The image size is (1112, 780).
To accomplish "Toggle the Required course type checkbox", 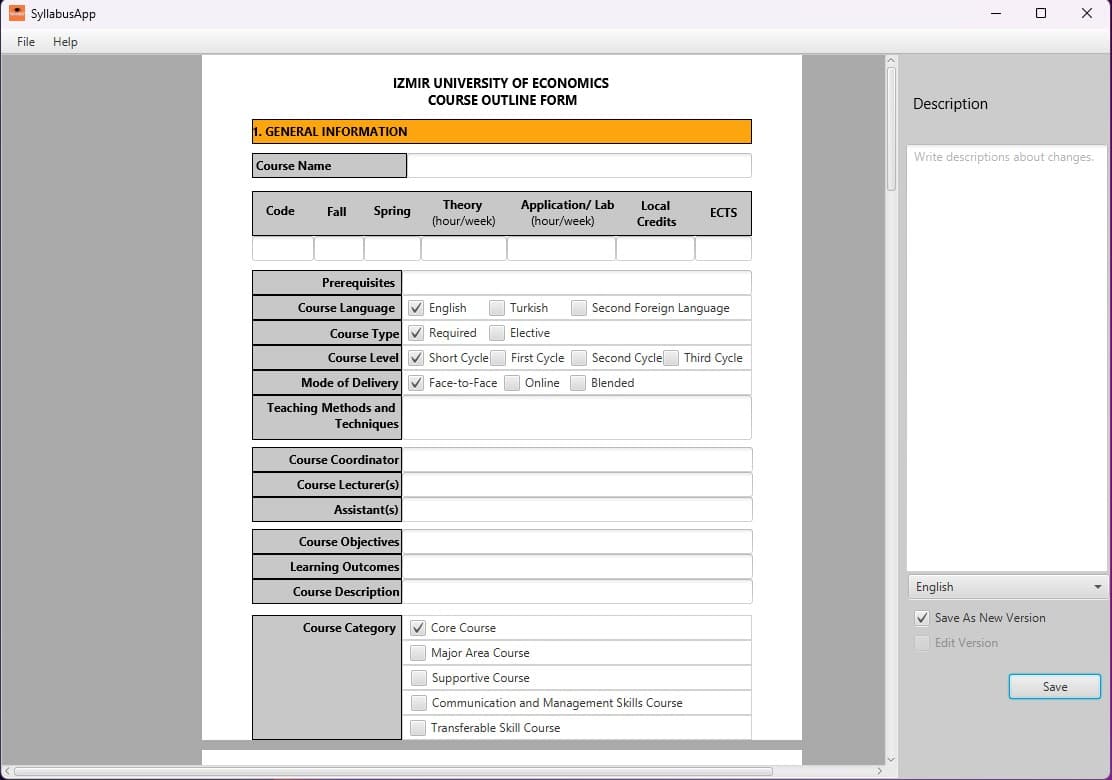I will point(416,333).
